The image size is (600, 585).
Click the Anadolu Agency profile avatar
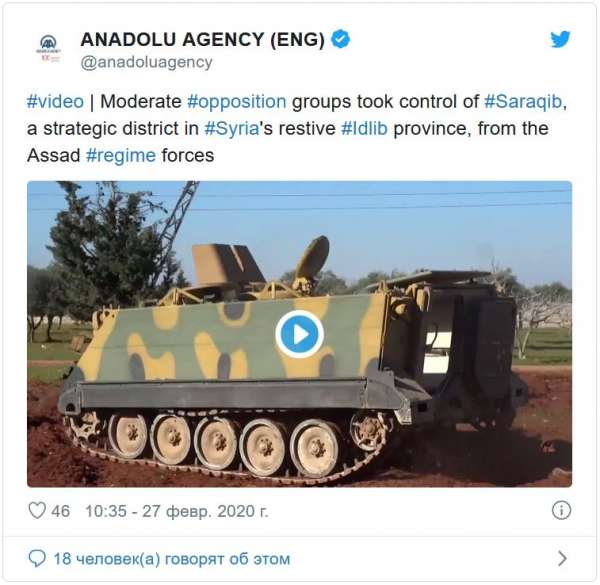(x=49, y=49)
